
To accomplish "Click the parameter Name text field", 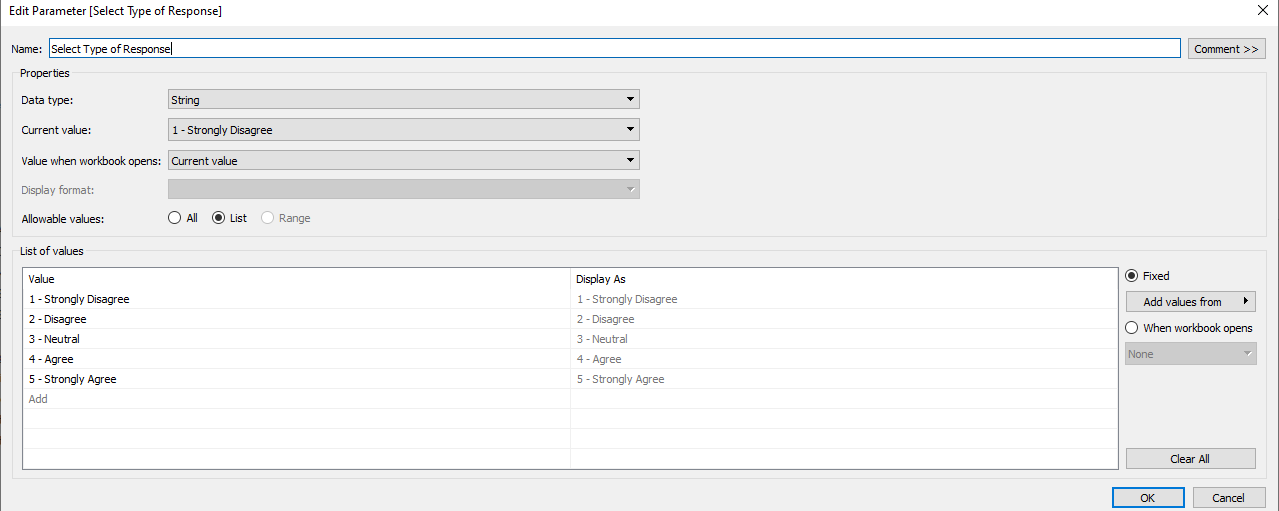I will 614,49.
